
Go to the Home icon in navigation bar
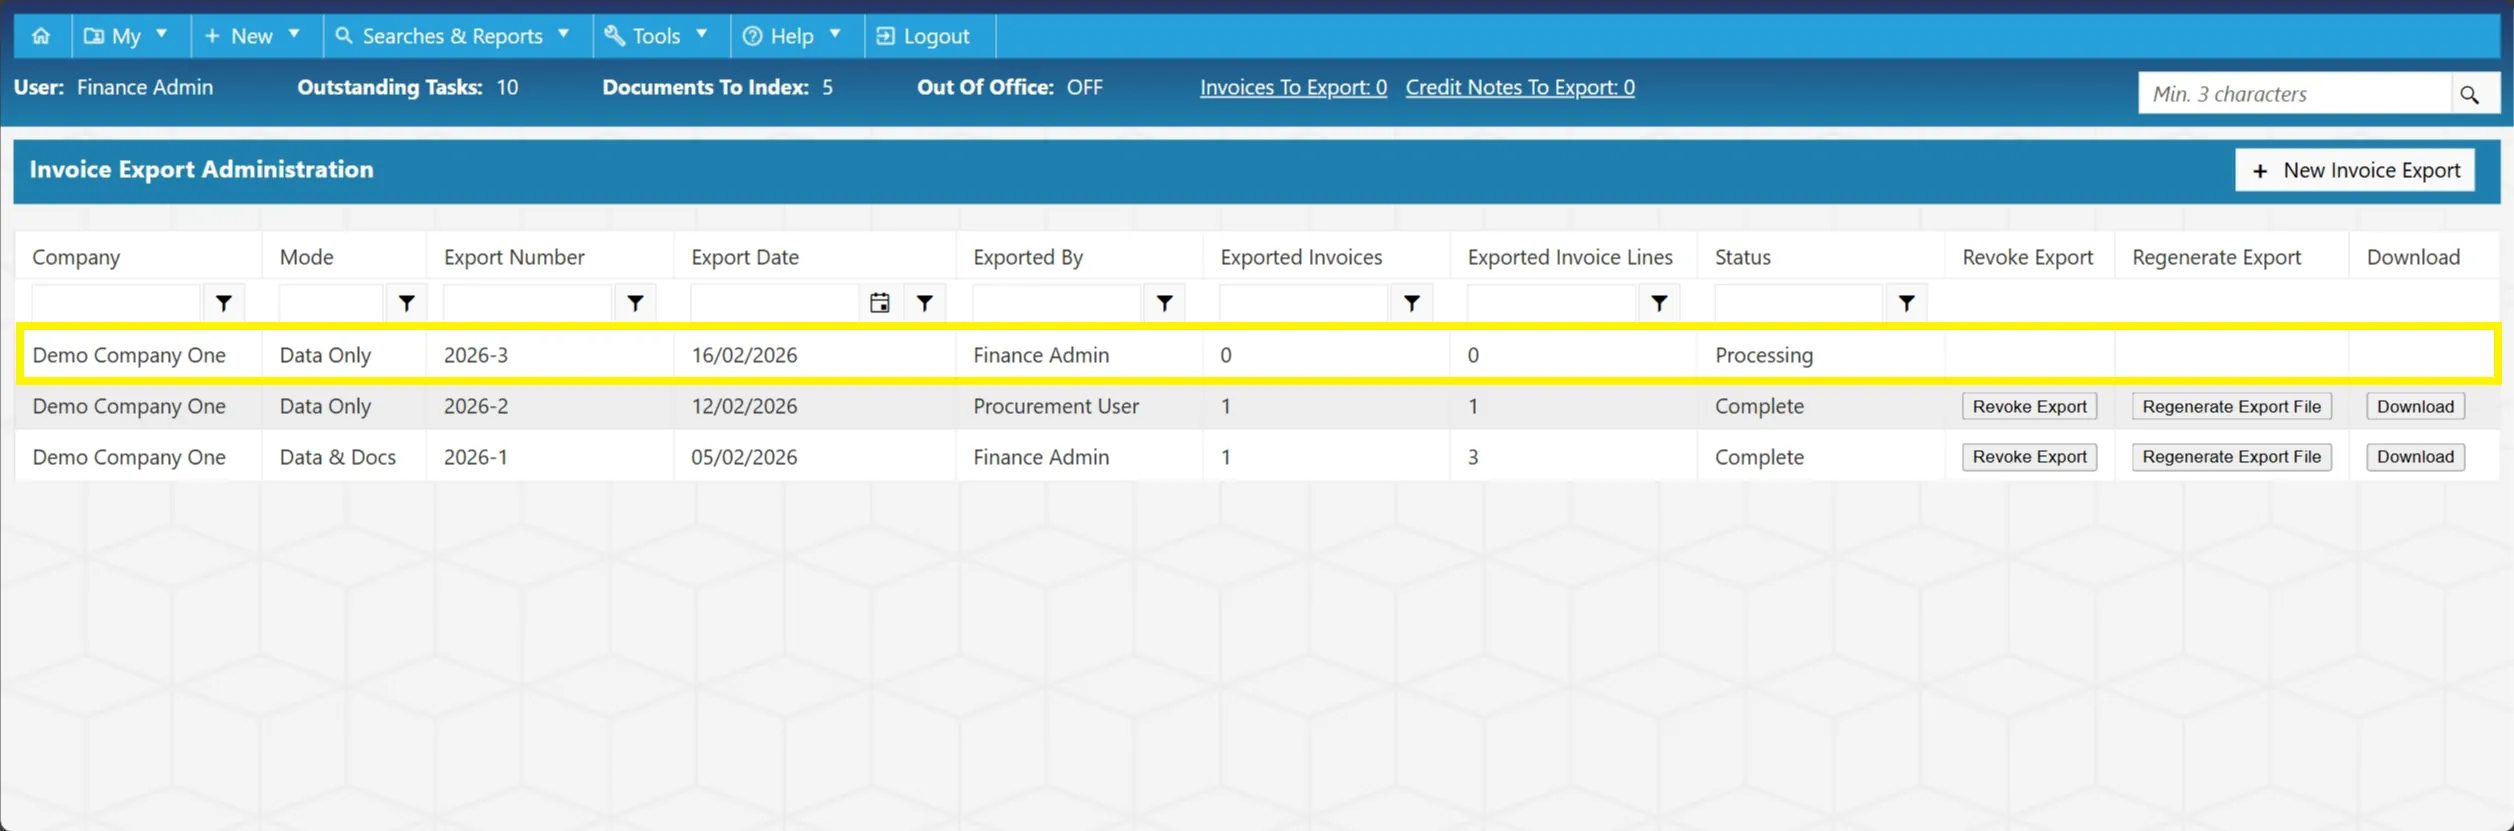(41, 36)
